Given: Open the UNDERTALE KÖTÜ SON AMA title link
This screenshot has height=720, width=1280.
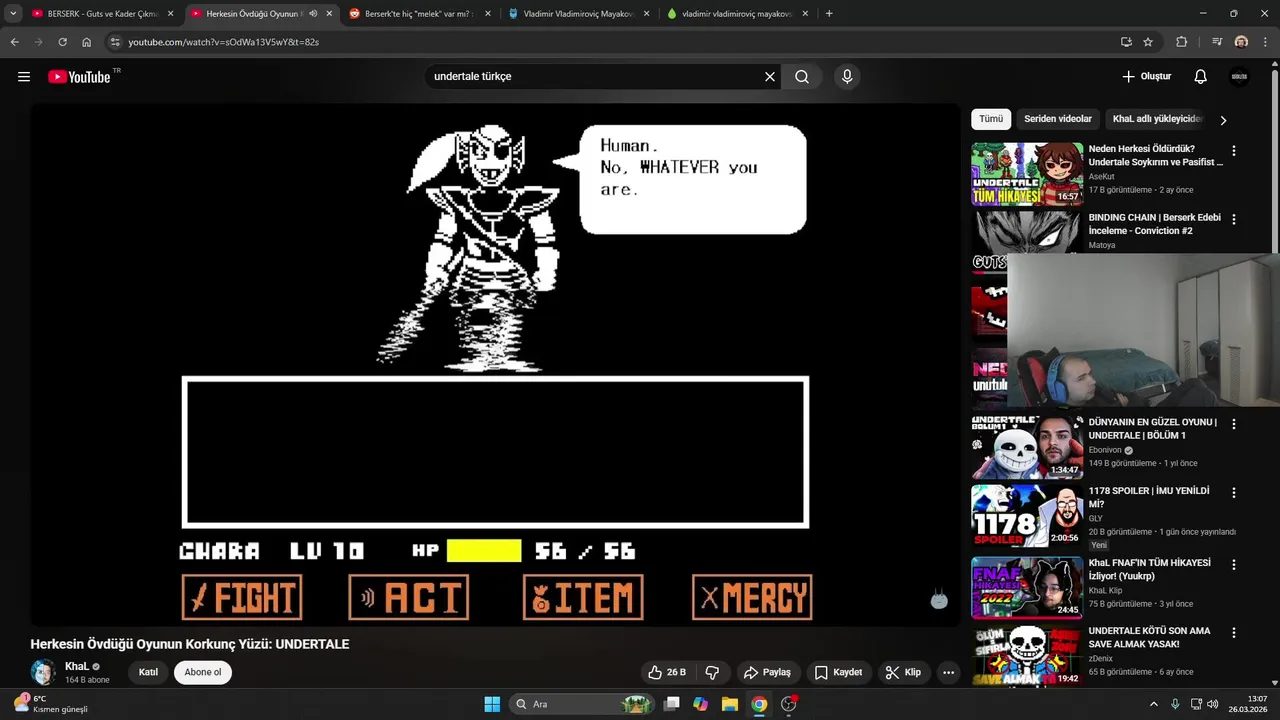Looking at the screenshot, I should (1149, 638).
